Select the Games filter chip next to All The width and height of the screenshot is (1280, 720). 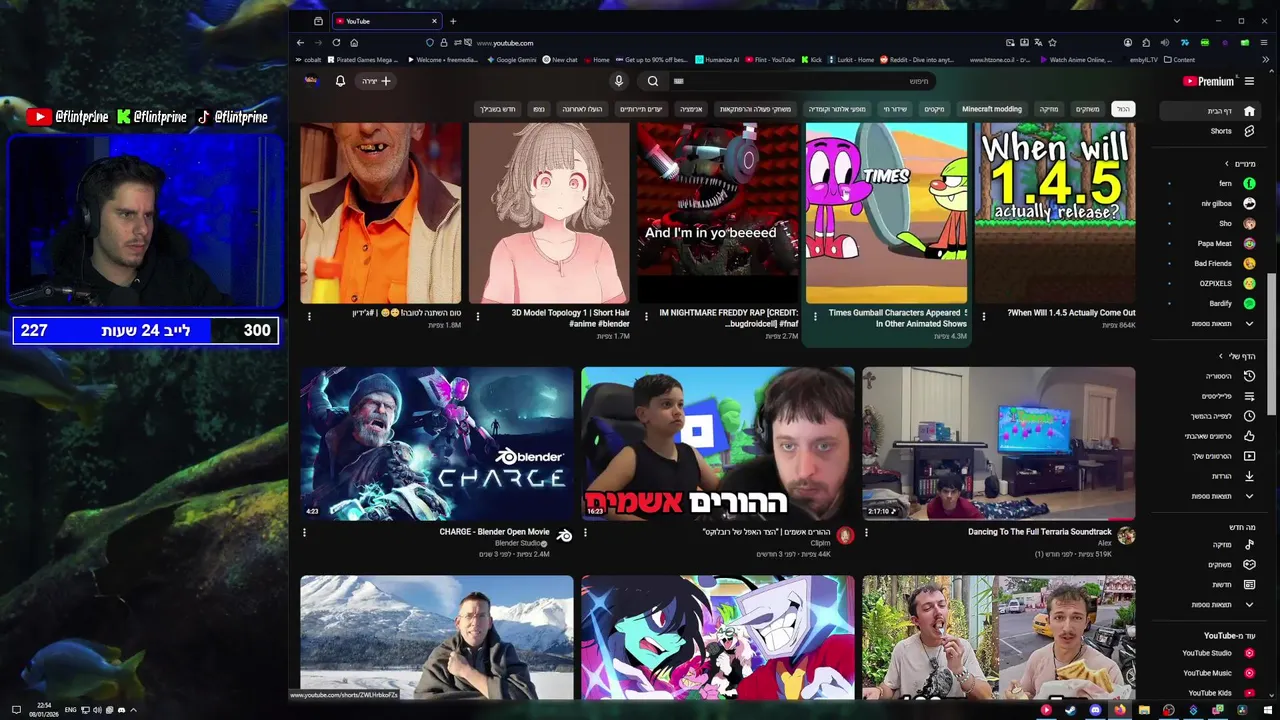1087,109
